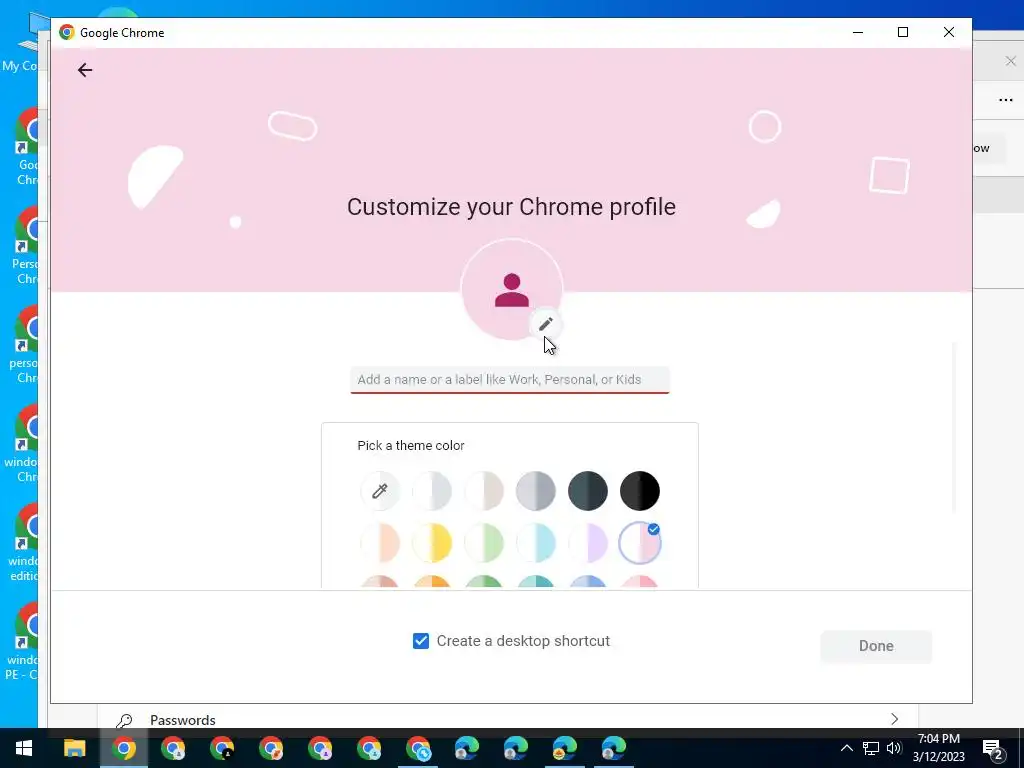Image resolution: width=1024 pixels, height=768 pixels.
Task: Open three-dot menu in background window
Action: pos(1006,100)
